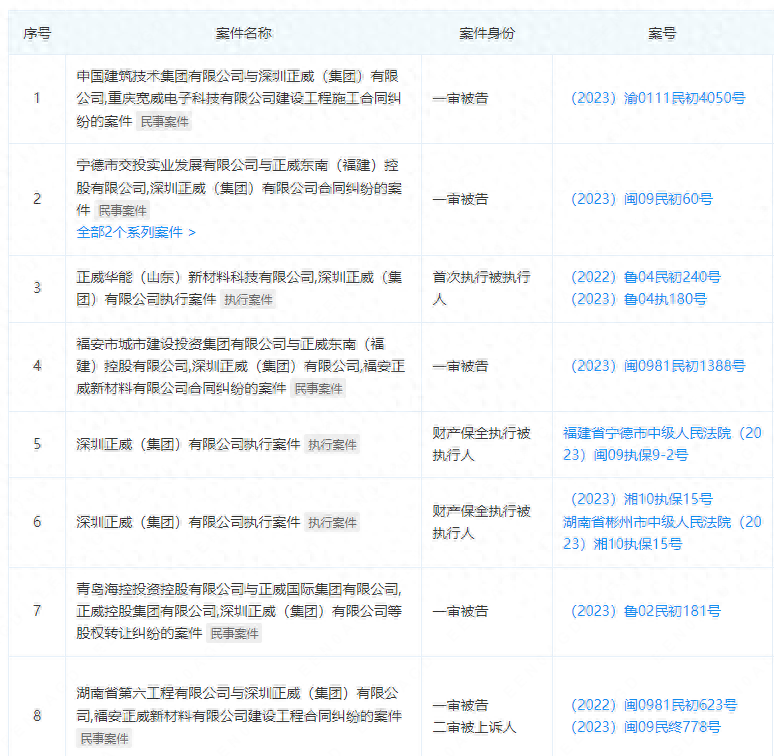Click 执行案件 tag in row 5
774x756 pixels.
coord(332,445)
